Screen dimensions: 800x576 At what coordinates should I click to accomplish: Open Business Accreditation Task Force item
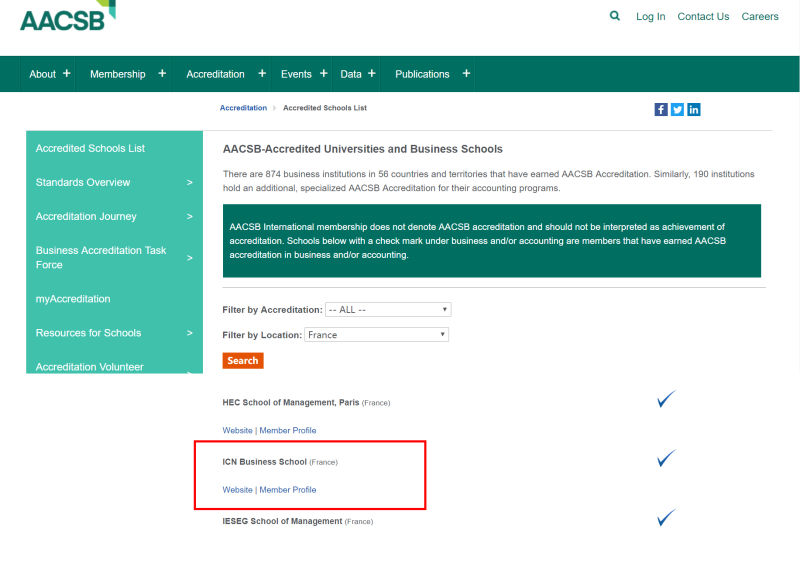(101, 258)
